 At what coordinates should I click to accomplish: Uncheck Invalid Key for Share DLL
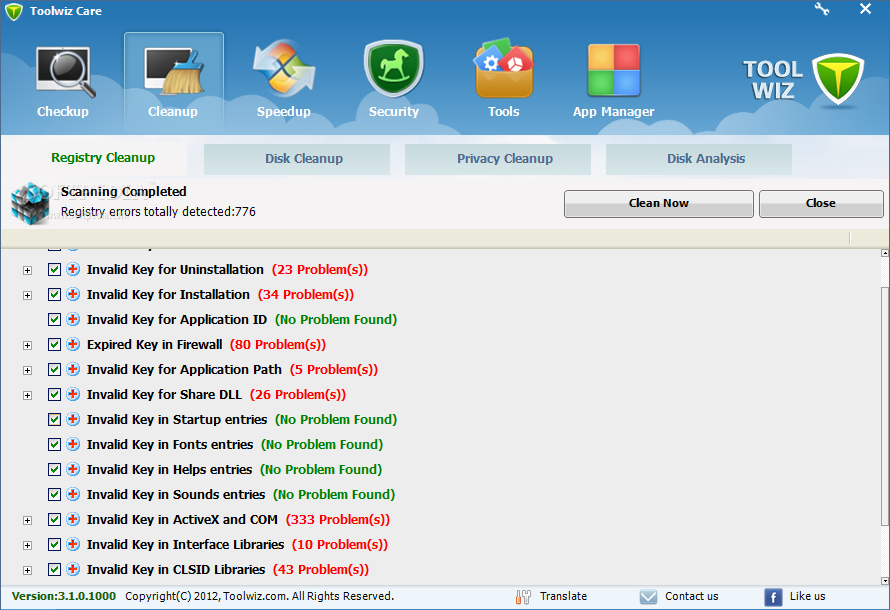(54, 394)
